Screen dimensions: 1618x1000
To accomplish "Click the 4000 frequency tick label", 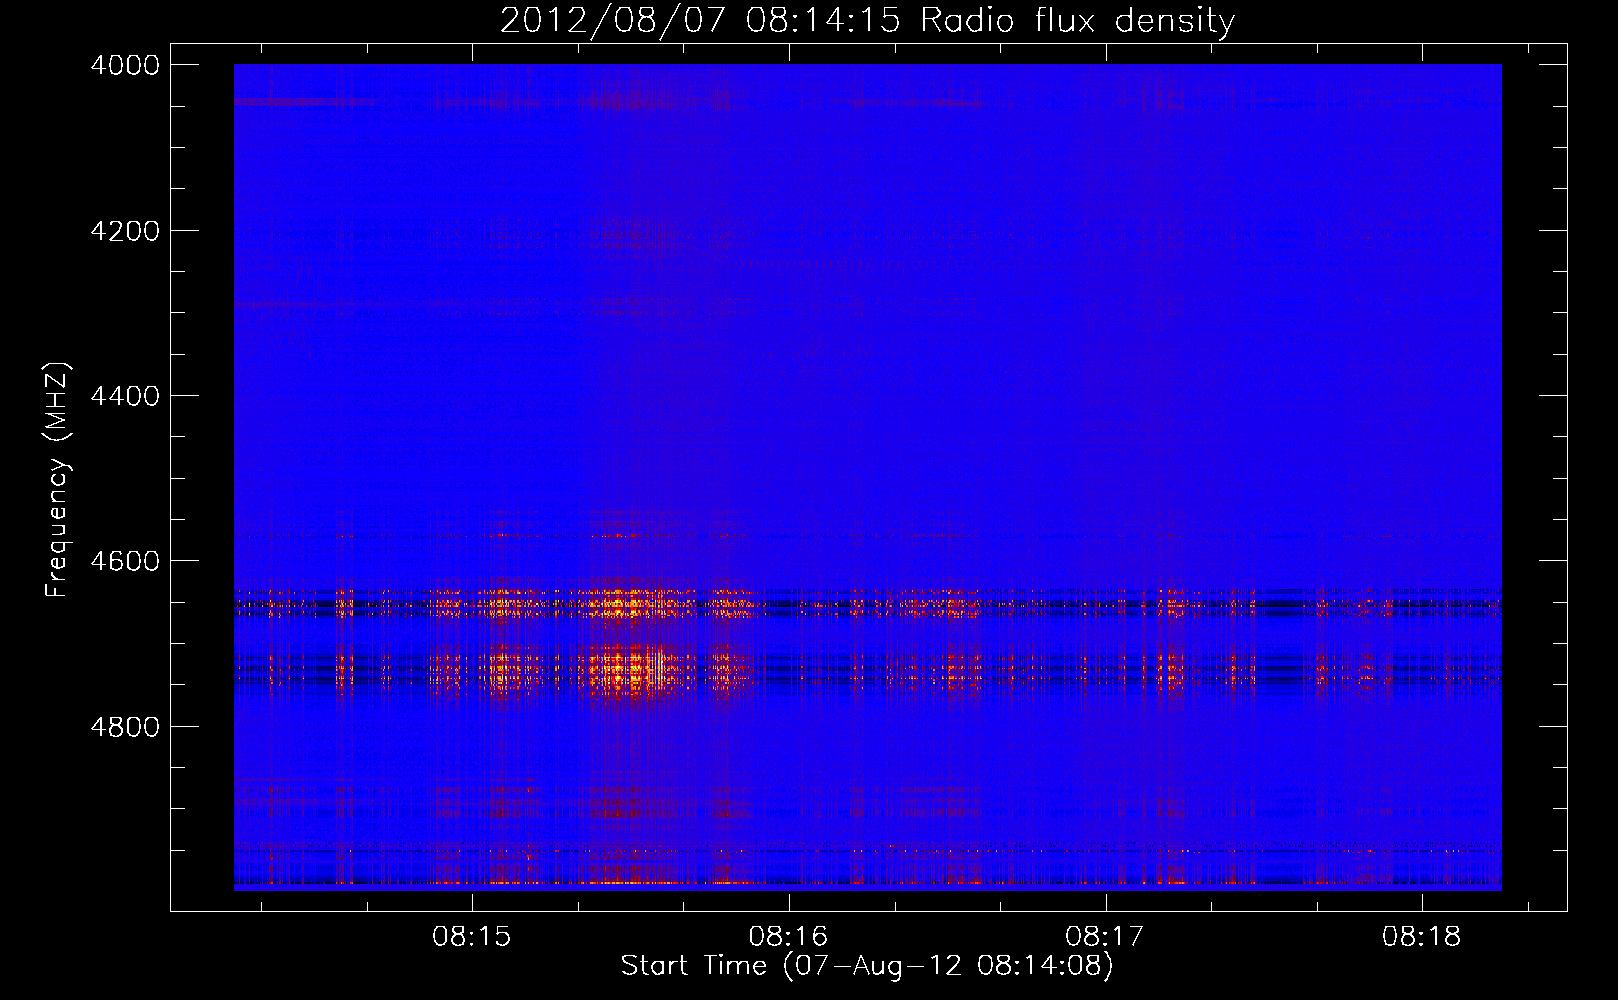I will pyautogui.click(x=125, y=65).
